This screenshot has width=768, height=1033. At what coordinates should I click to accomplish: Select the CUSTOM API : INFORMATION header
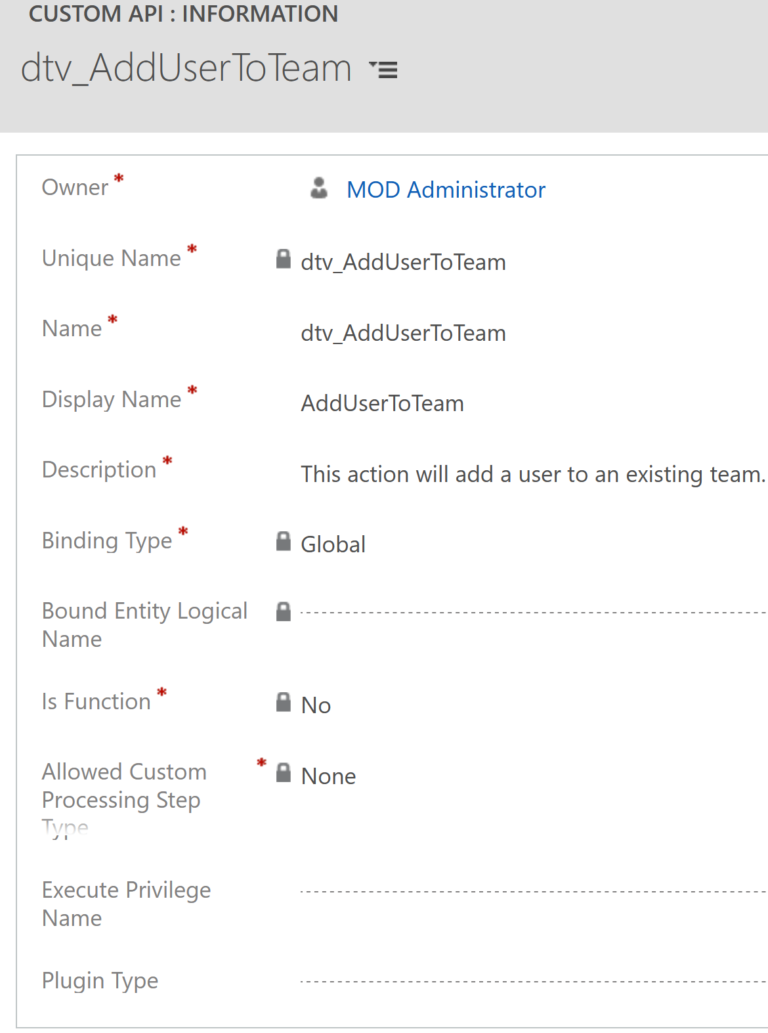pos(184,15)
